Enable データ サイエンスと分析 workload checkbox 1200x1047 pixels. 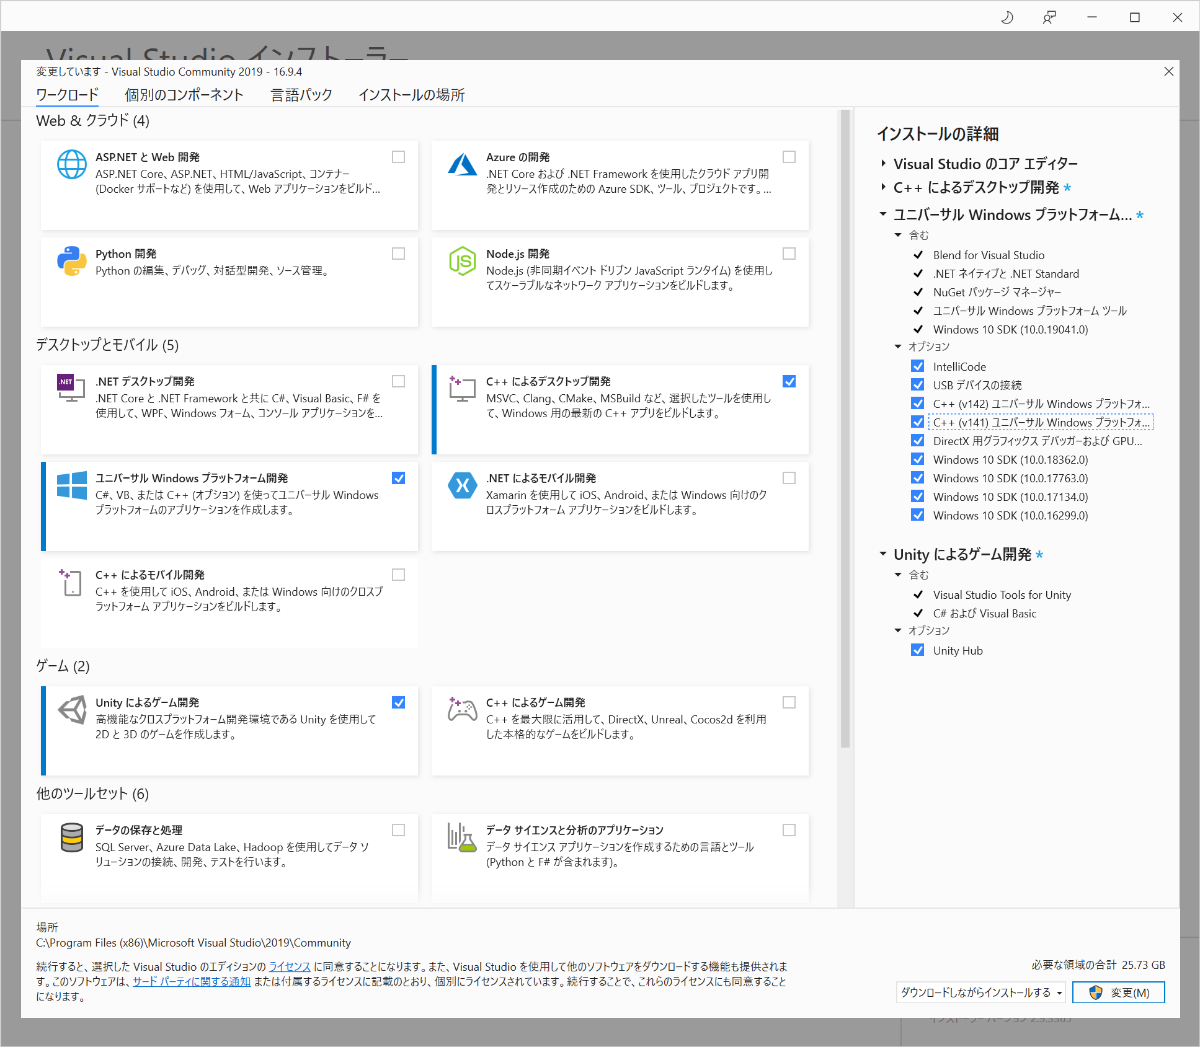[789, 830]
